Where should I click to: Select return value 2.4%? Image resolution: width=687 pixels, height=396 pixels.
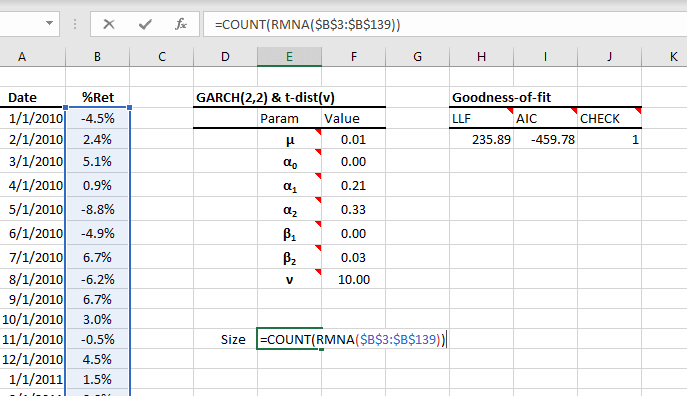pyautogui.click(x=97, y=139)
